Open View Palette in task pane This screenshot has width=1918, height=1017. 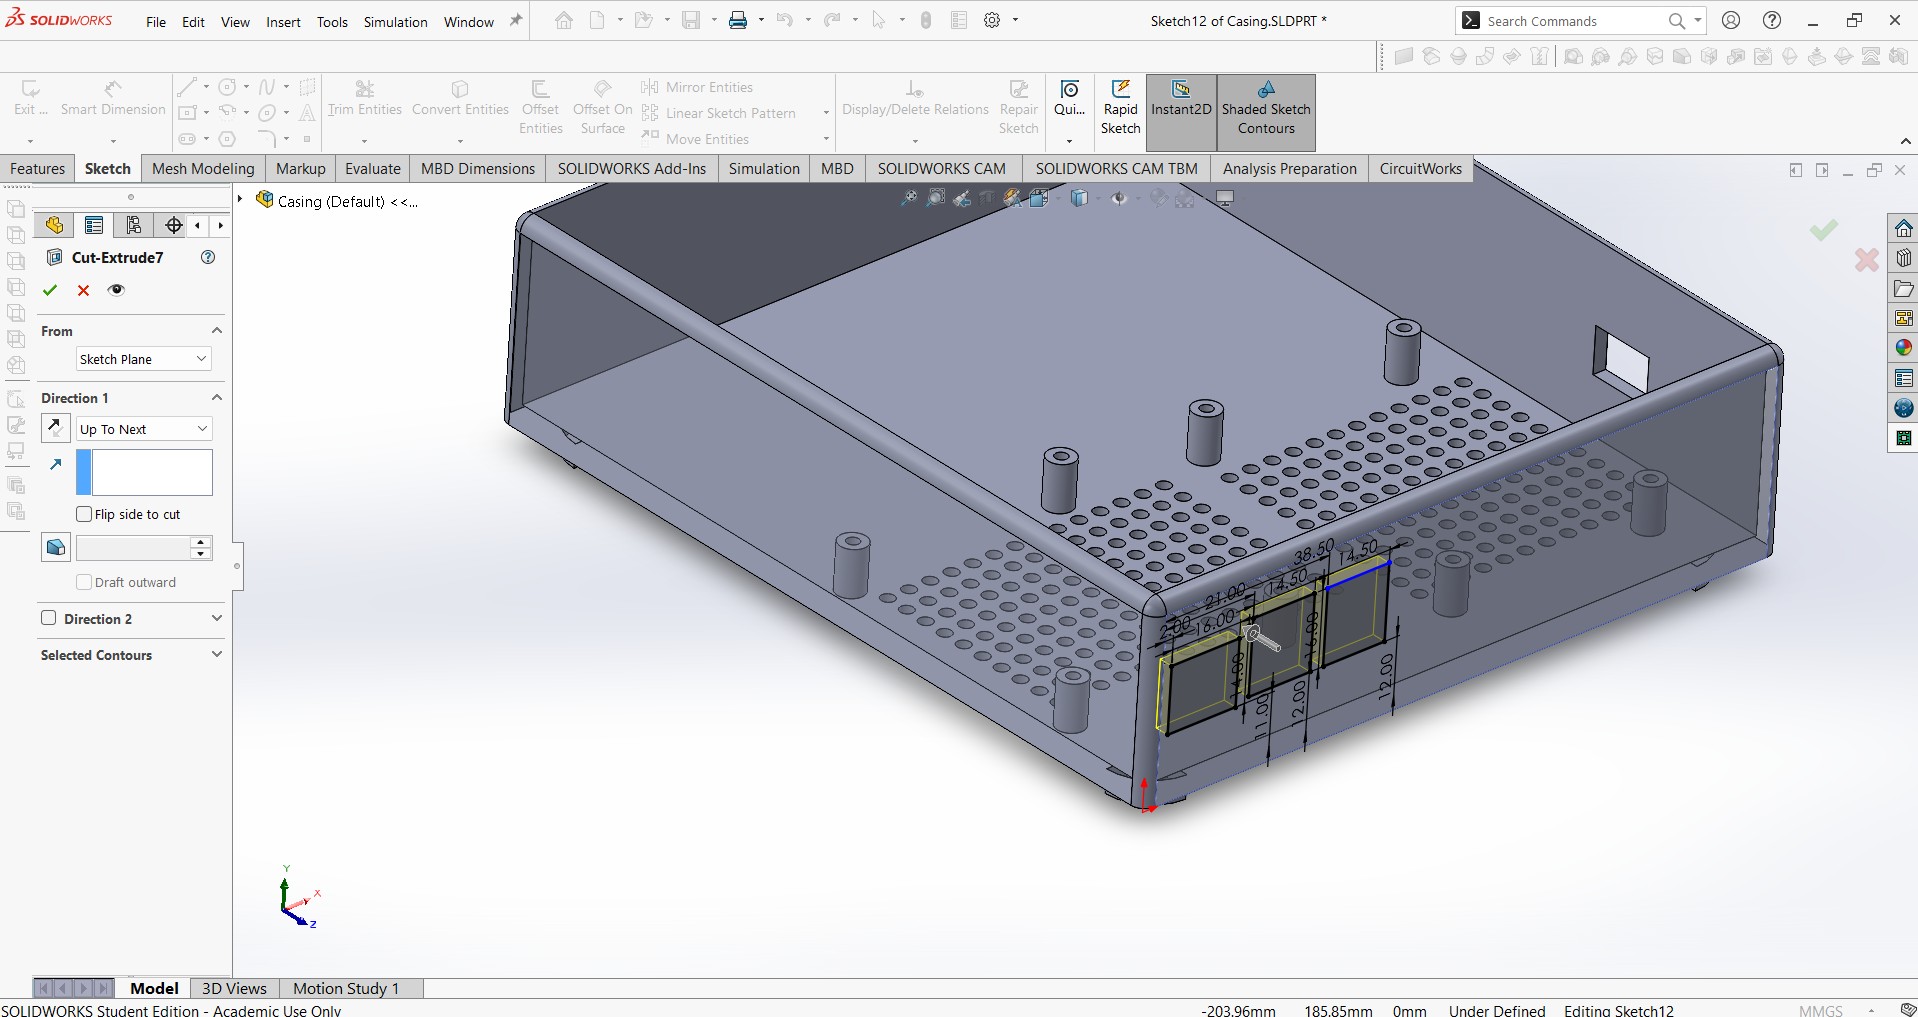(x=1903, y=318)
